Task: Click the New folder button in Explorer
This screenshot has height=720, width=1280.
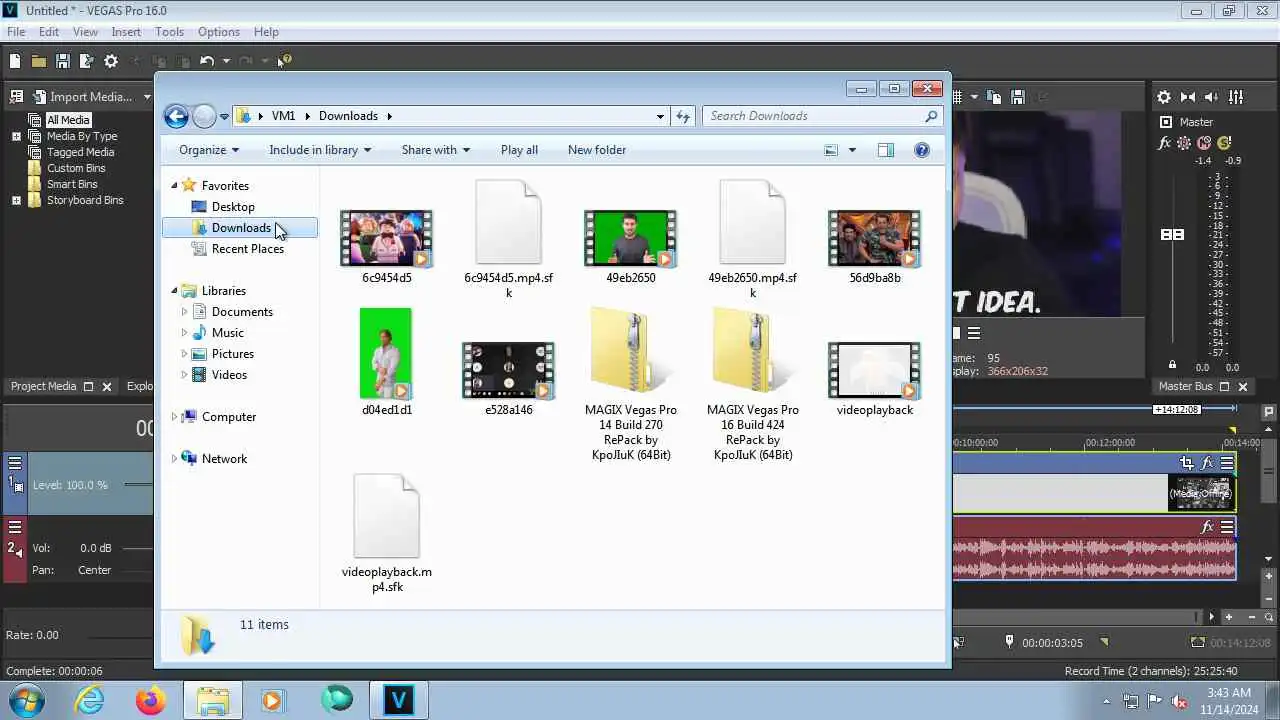Action: pyautogui.click(x=597, y=150)
